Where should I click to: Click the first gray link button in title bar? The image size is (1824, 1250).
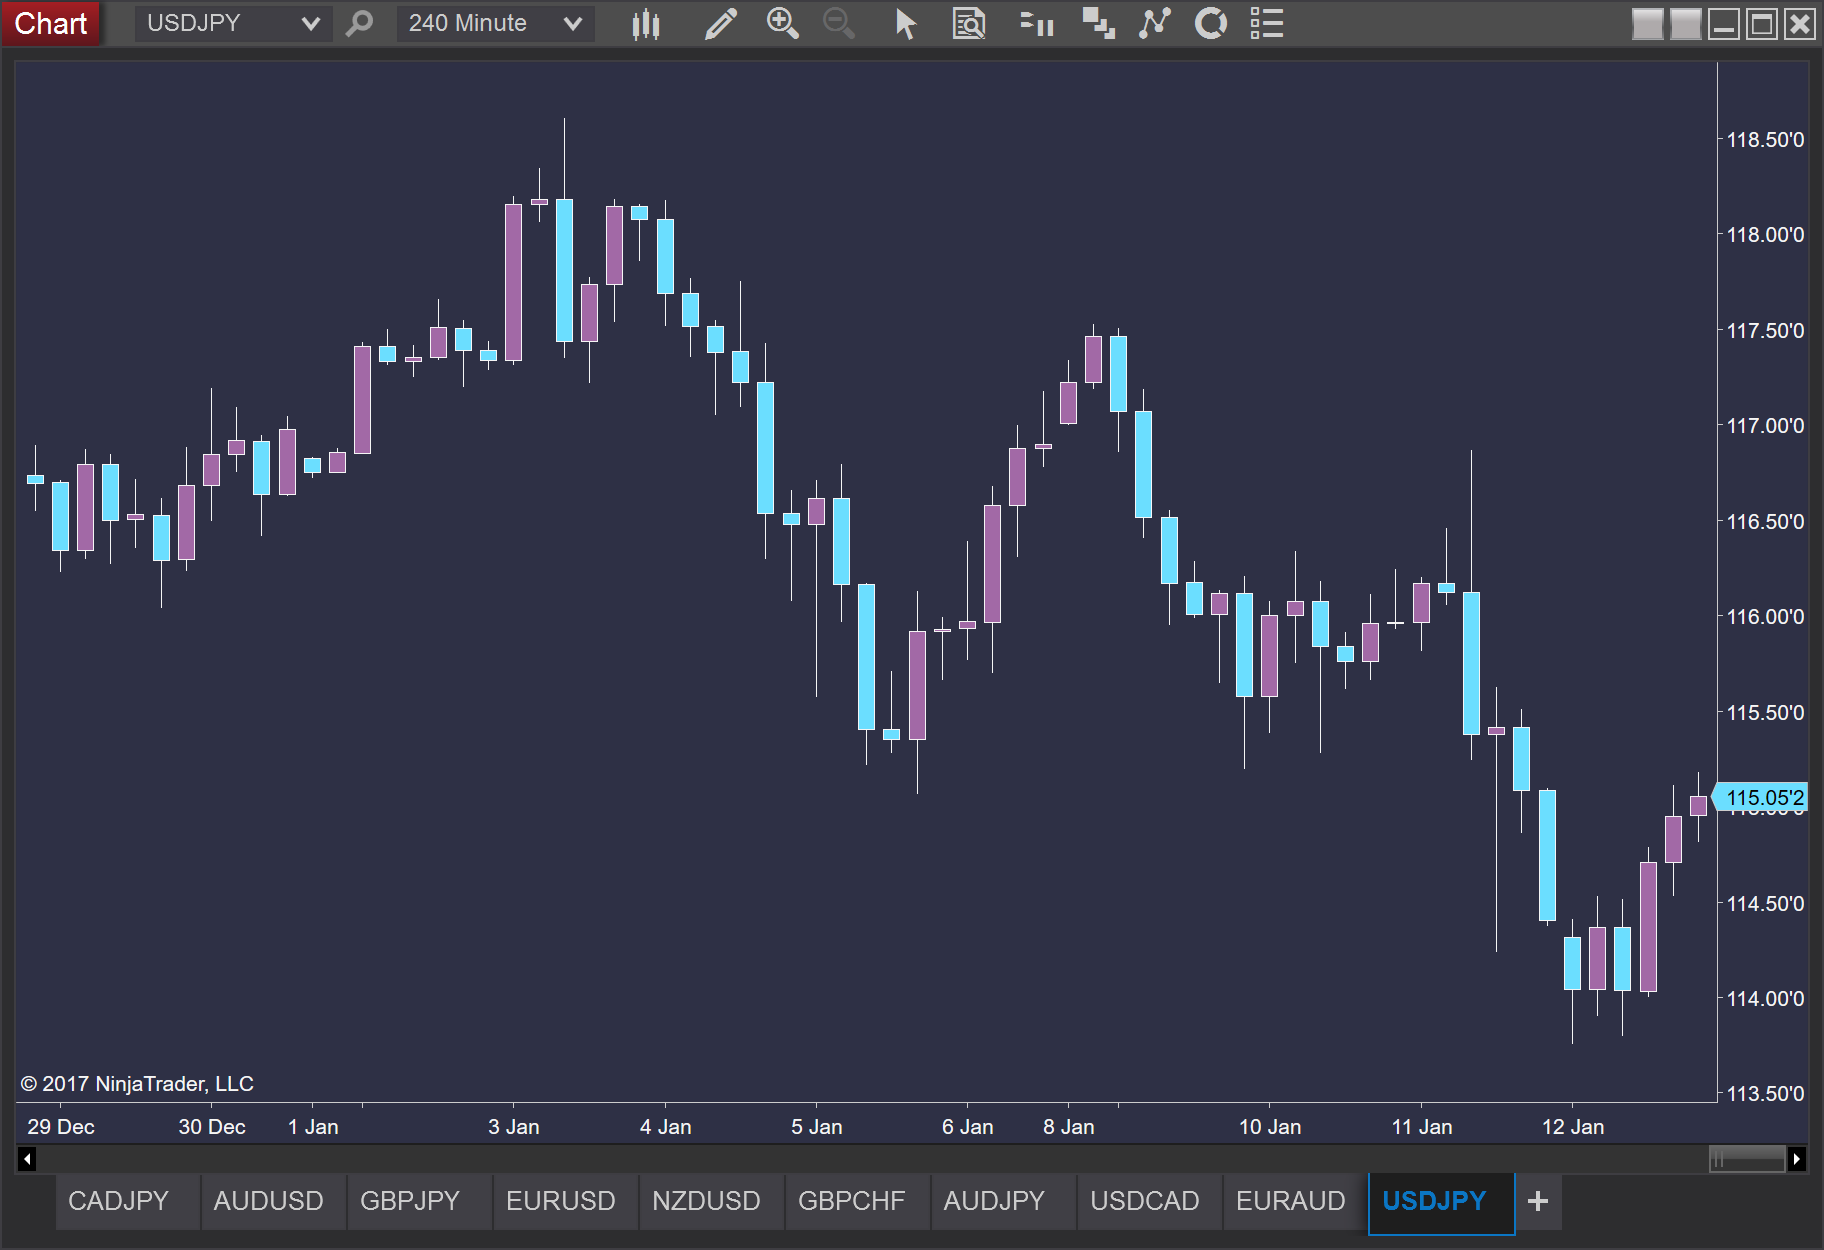[x=1647, y=23]
